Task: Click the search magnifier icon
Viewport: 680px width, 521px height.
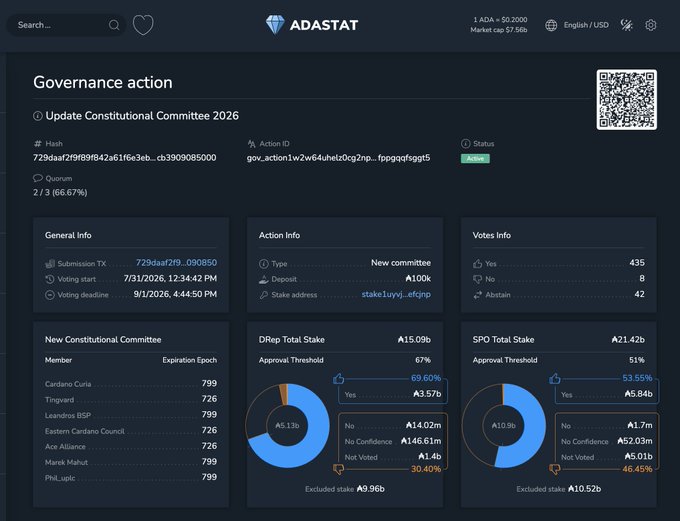Action: coord(114,25)
